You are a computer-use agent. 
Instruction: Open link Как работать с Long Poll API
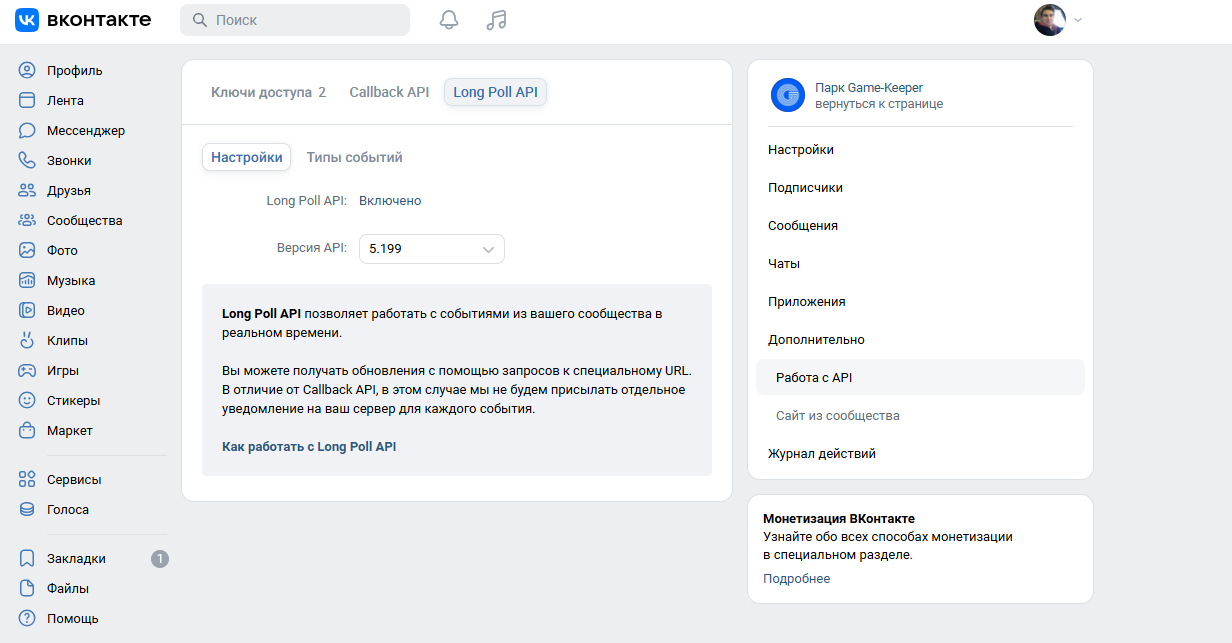[309, 447]
